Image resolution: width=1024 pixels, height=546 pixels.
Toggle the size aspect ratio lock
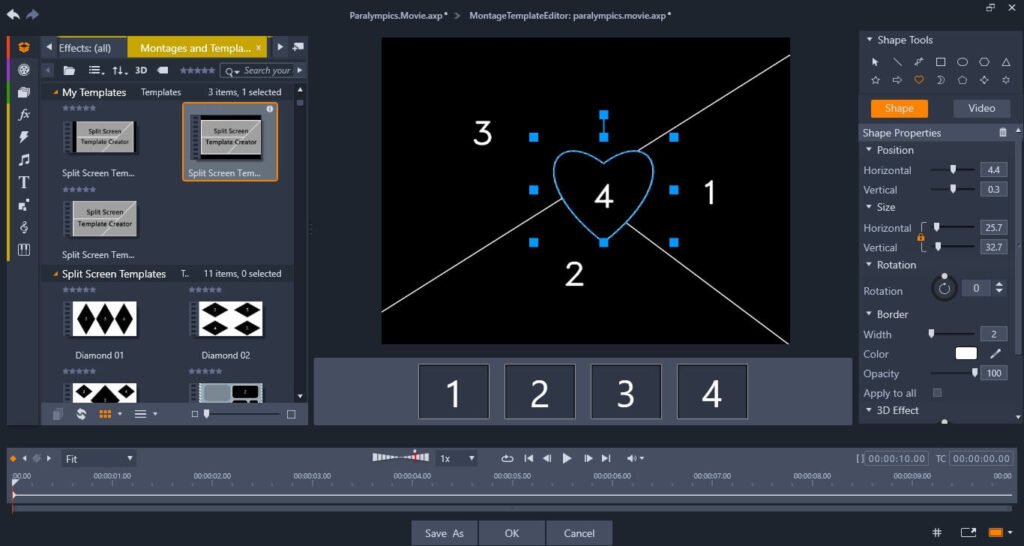pyautogui.click(x=921, y=237)
